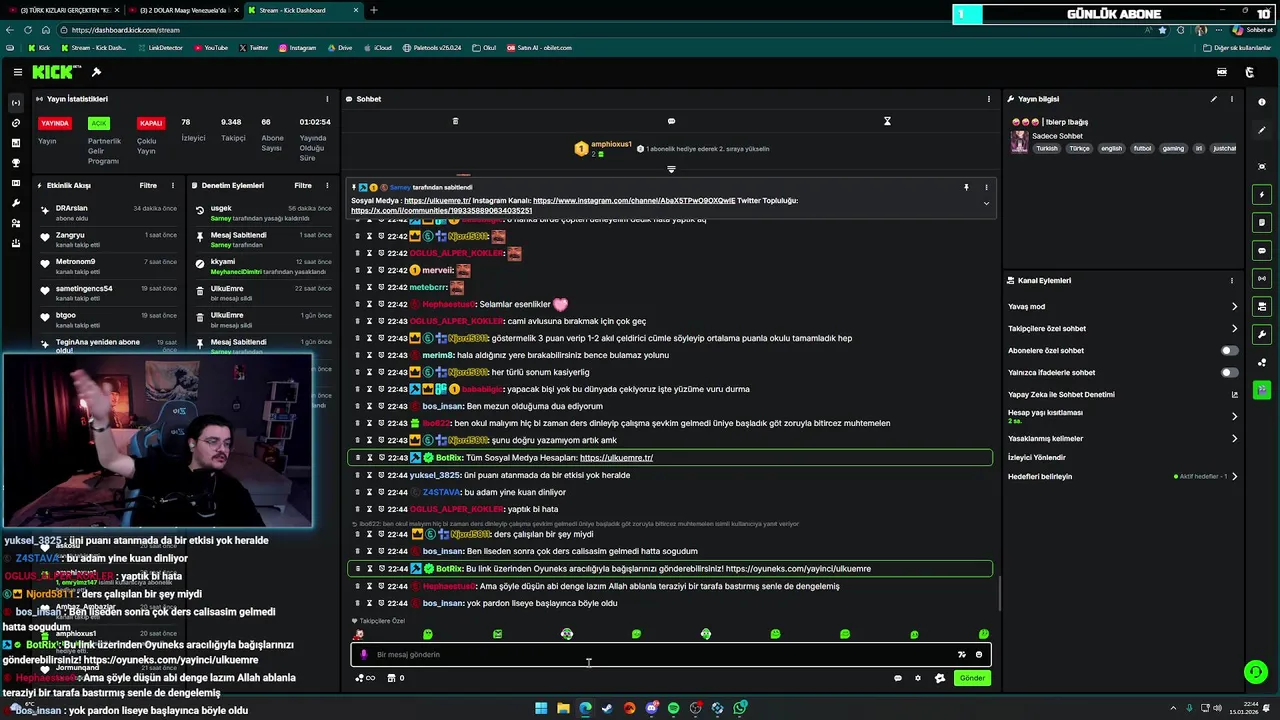
Task: Open the emoji picker in message box
Action: point(978,655)
